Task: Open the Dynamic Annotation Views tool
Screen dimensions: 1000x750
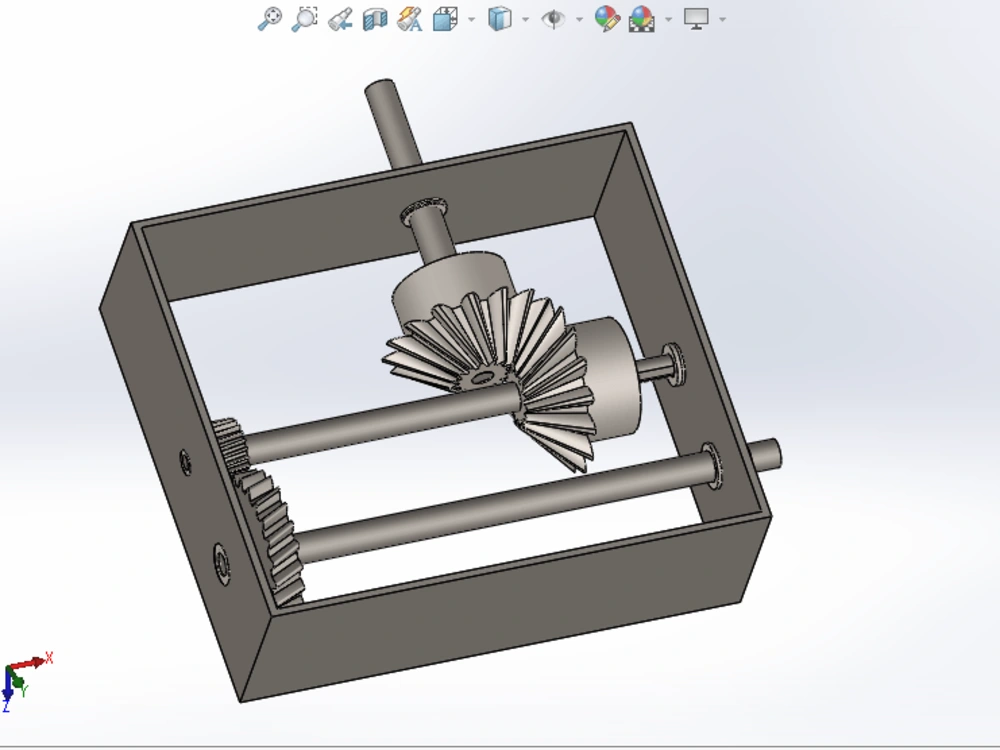Action: coord(409,18)
